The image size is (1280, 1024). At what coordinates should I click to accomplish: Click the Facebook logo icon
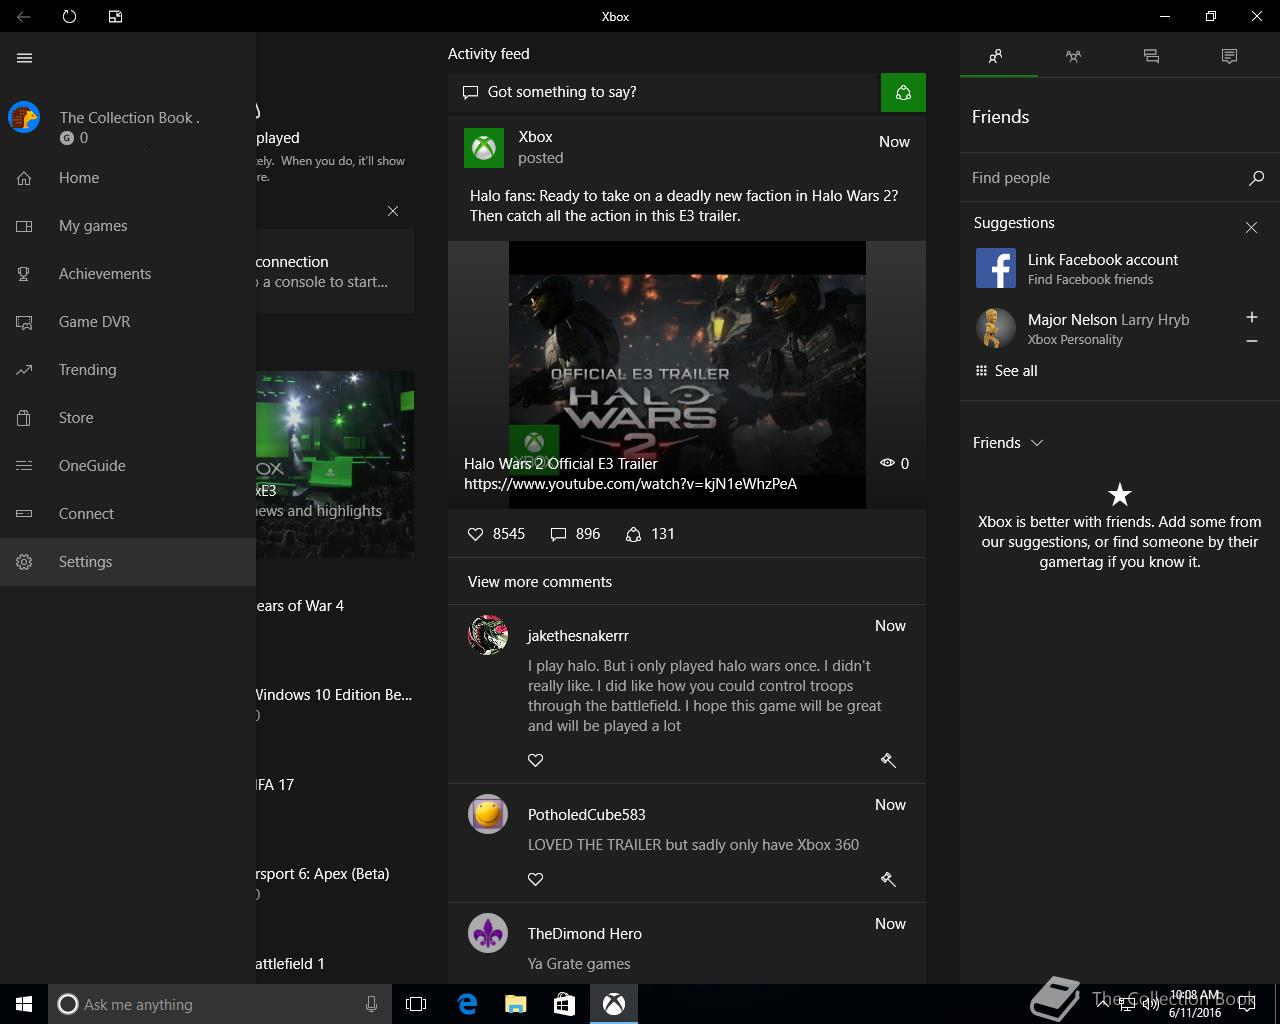click(995, 268)
